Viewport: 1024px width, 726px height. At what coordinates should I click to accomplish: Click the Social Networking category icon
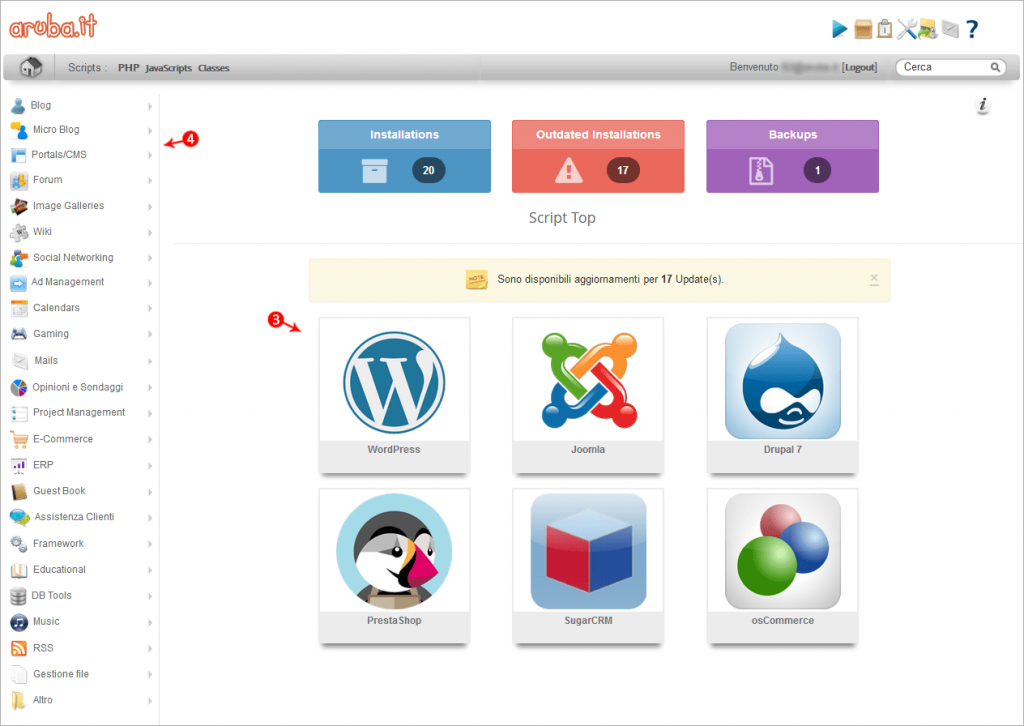click(x=19, y=258)
